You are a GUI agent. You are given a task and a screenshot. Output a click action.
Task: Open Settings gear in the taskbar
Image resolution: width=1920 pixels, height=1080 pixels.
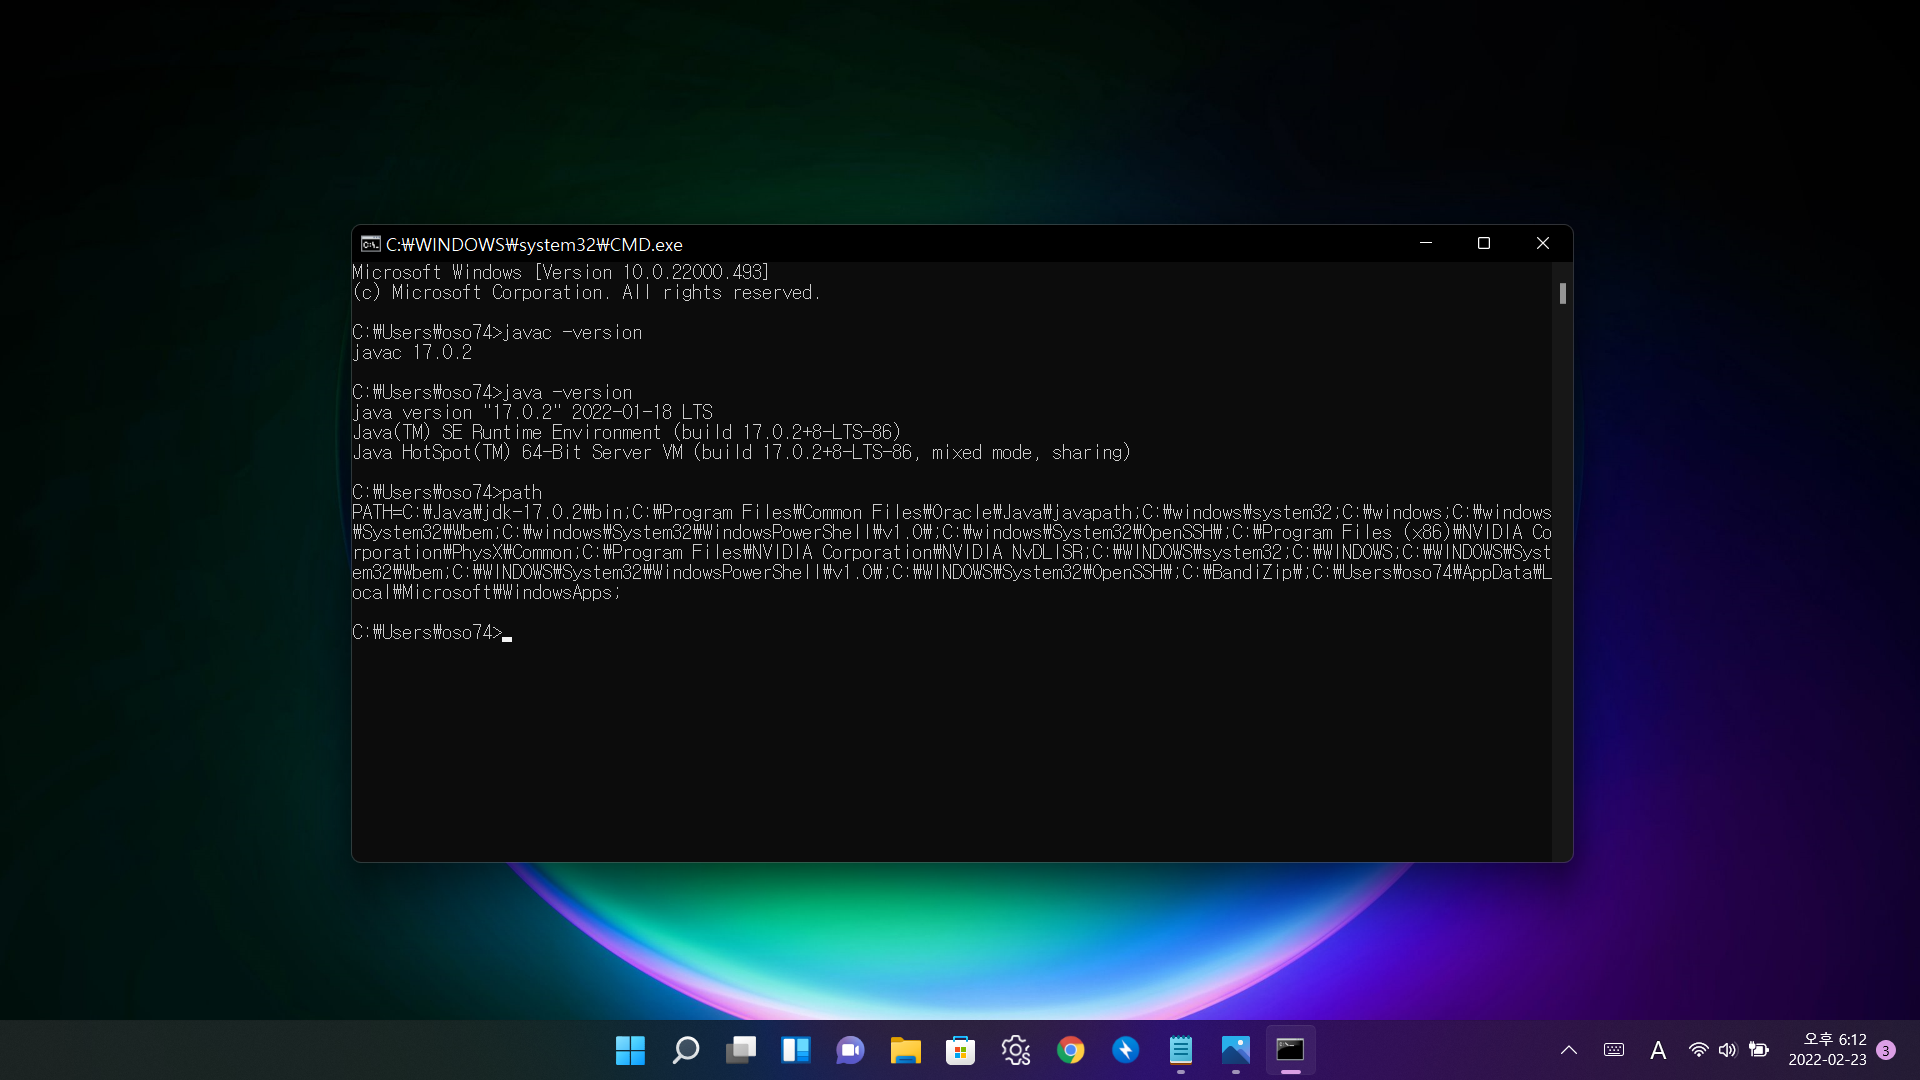(1016, 1050)
